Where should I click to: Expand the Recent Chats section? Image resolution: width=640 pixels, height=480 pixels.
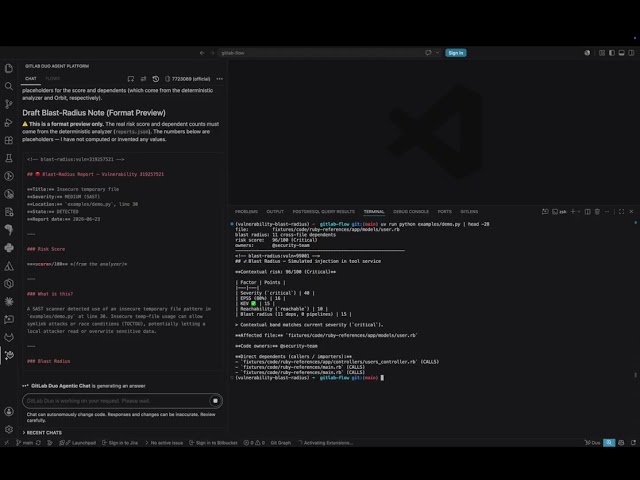42,433
